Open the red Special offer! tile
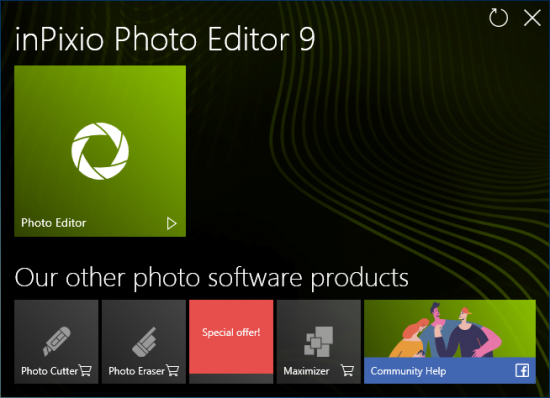The width and height of the screenshot is (550, 398). tap(231, 337)
